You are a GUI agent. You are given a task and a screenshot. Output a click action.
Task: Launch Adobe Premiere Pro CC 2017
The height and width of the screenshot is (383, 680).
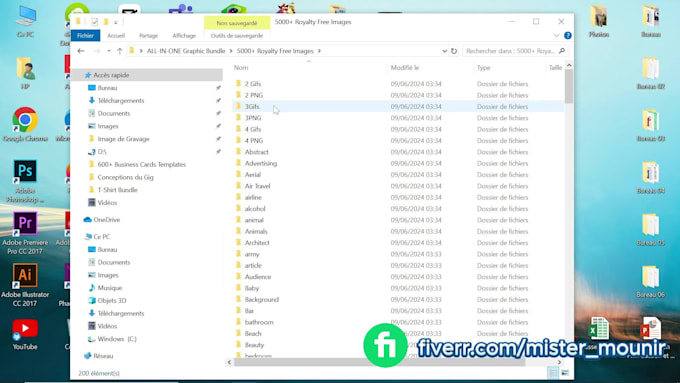pyautogui.click(x=25, y=233)
